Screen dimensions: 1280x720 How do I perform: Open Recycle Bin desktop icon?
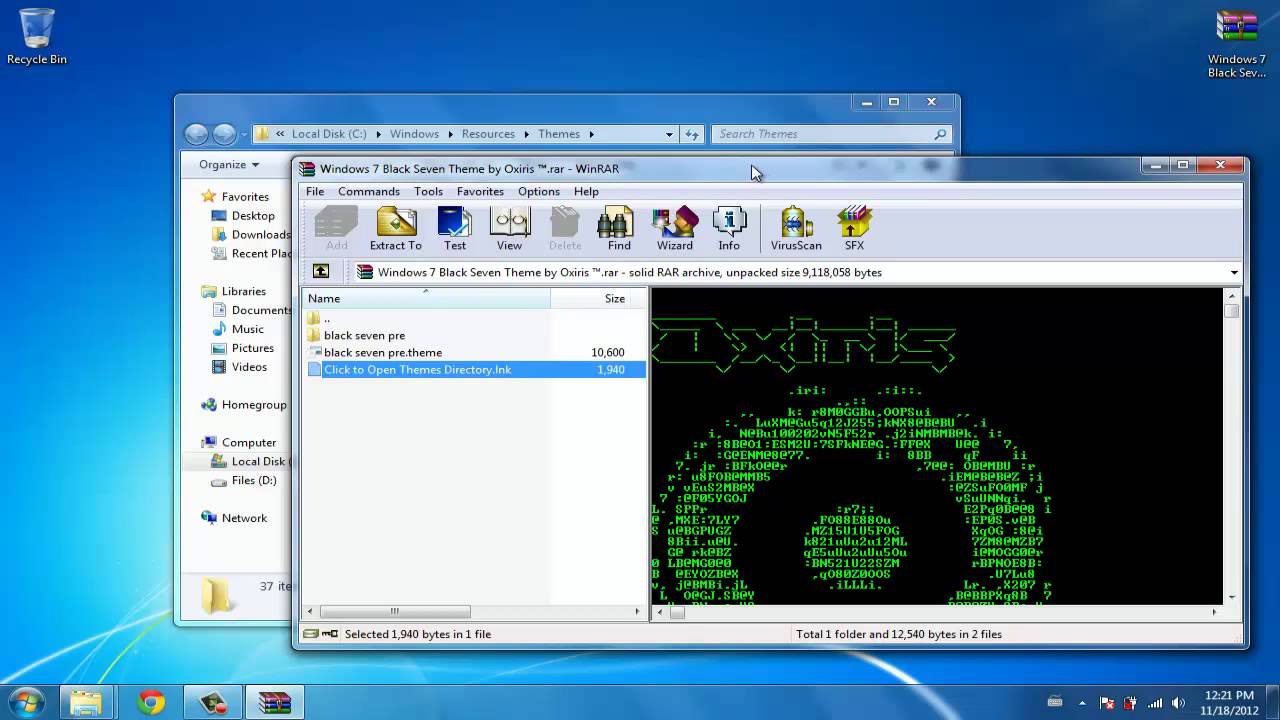pyautogui.click(x=37, y=37)
